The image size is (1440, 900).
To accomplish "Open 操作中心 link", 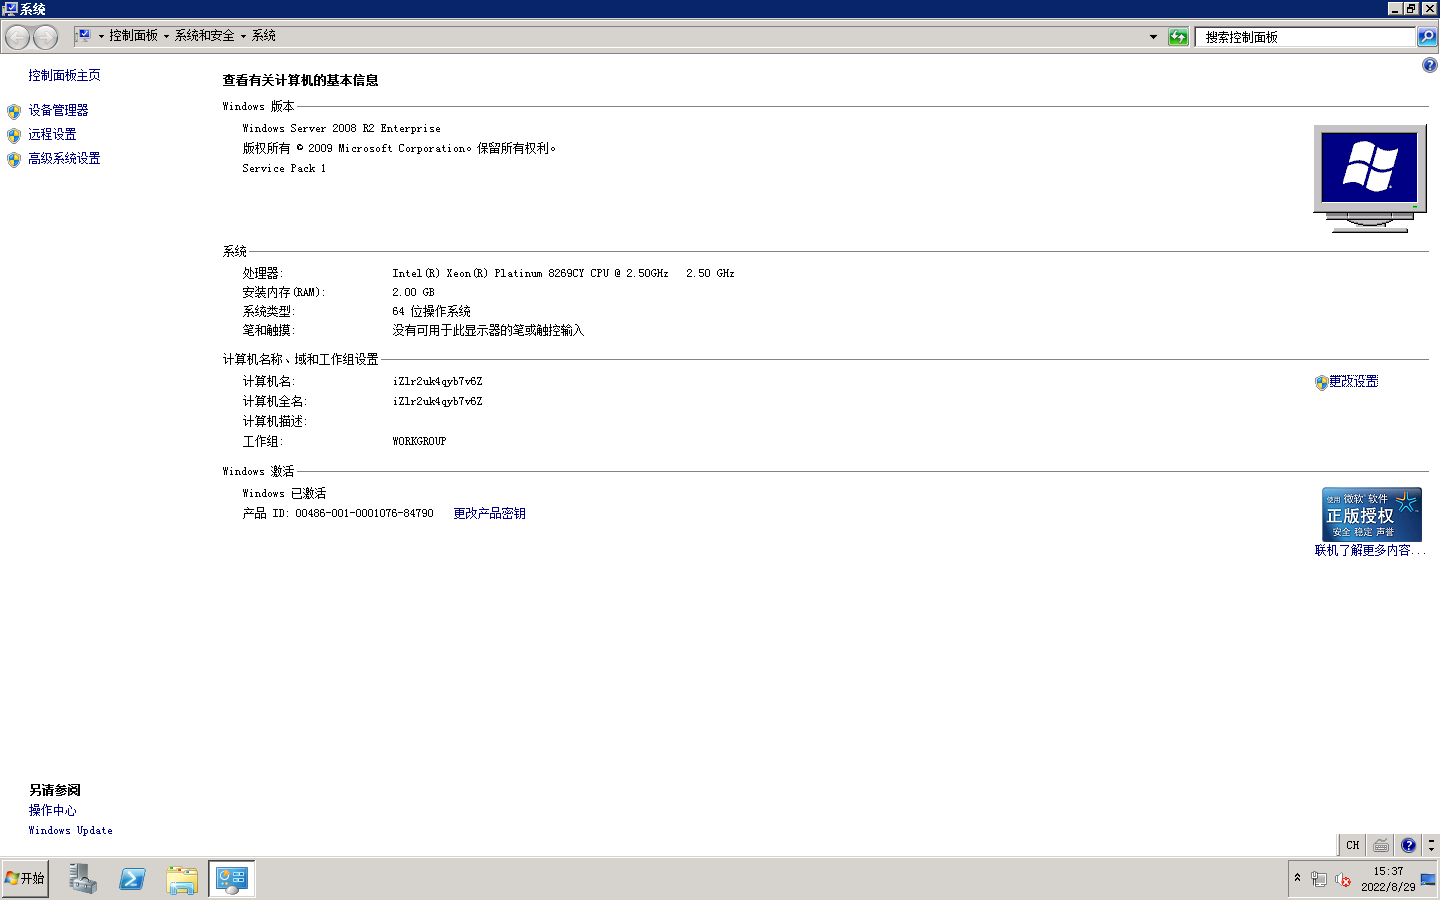I will (52, 810).
